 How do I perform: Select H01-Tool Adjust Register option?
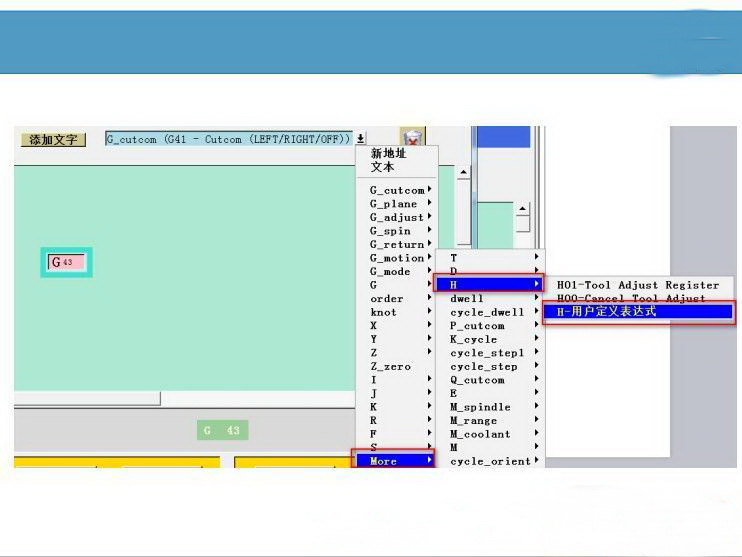click(637, 285)
